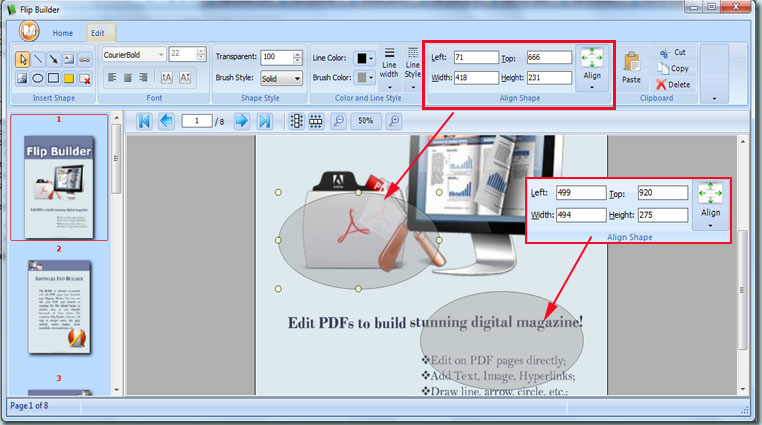
Task: Click the font size field showing 22
Action: tap(183, 54)
